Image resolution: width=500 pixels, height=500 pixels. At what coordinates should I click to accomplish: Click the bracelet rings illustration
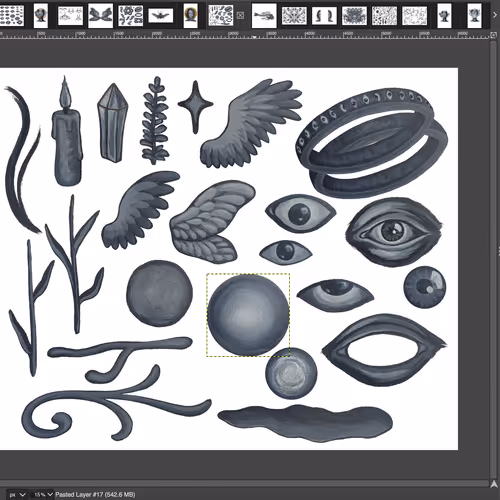click(x=372, y=143)
